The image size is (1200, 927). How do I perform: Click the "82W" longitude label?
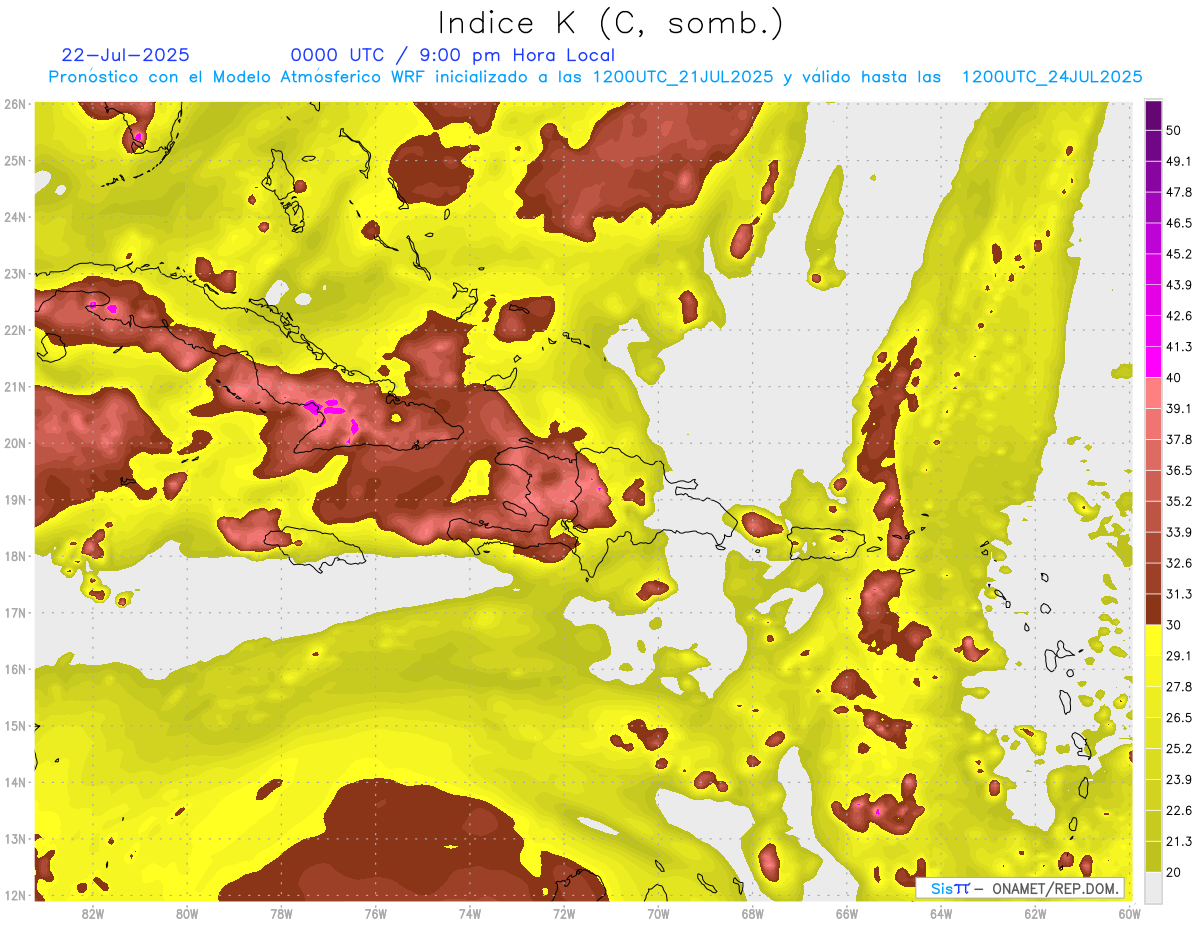click(93, 914)
